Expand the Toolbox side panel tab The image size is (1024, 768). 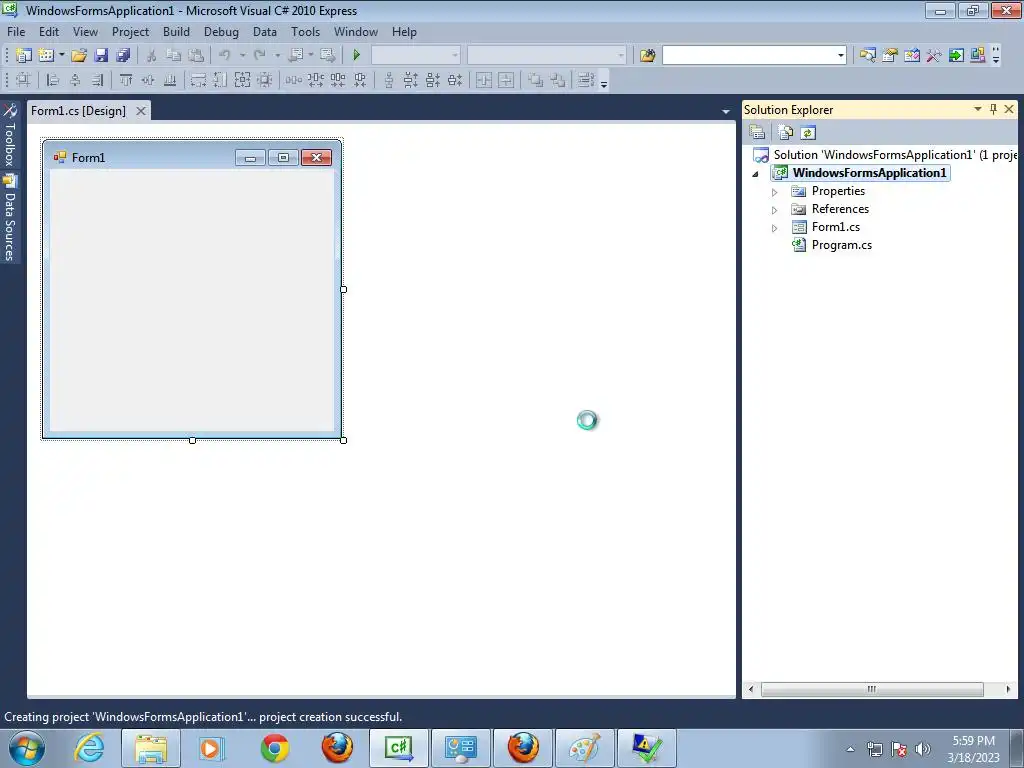point(10,136)
